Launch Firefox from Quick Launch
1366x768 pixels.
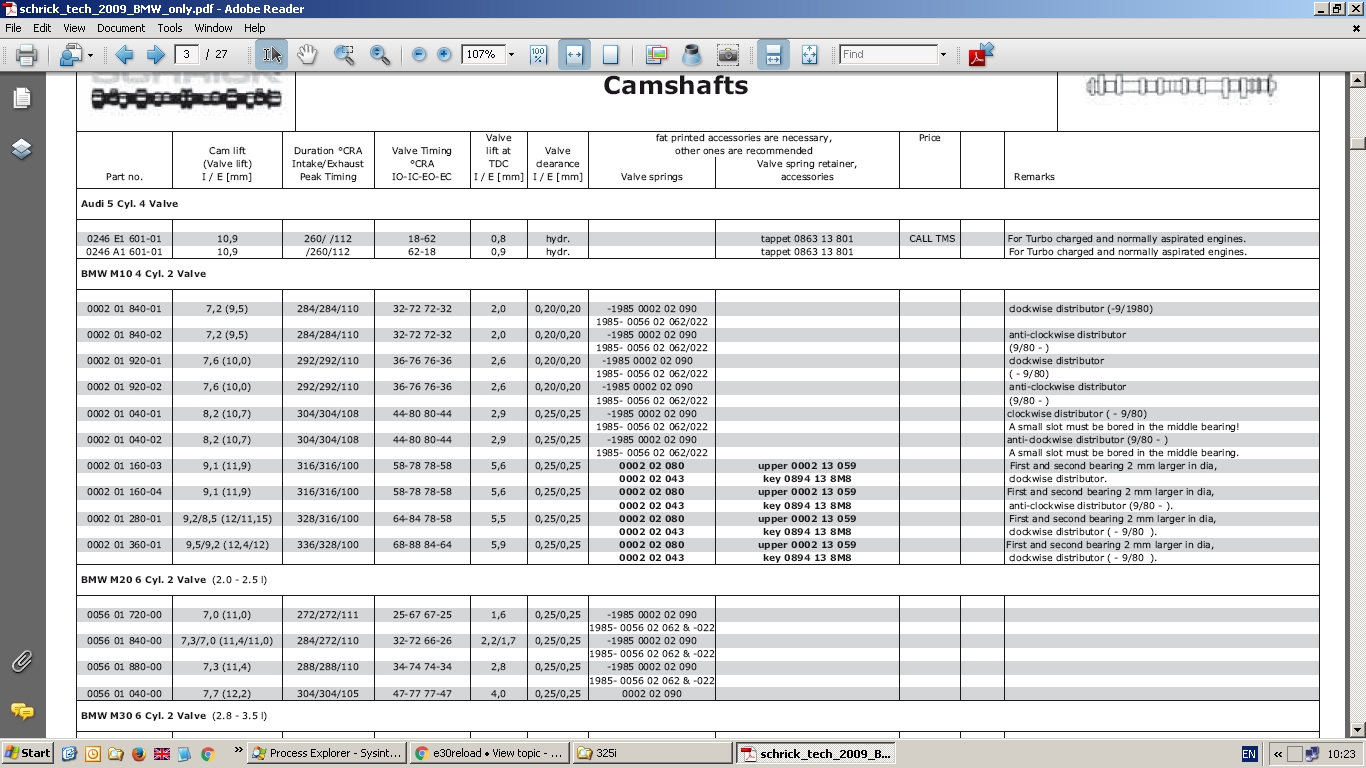pyautogui.click(x=138, y=754)
